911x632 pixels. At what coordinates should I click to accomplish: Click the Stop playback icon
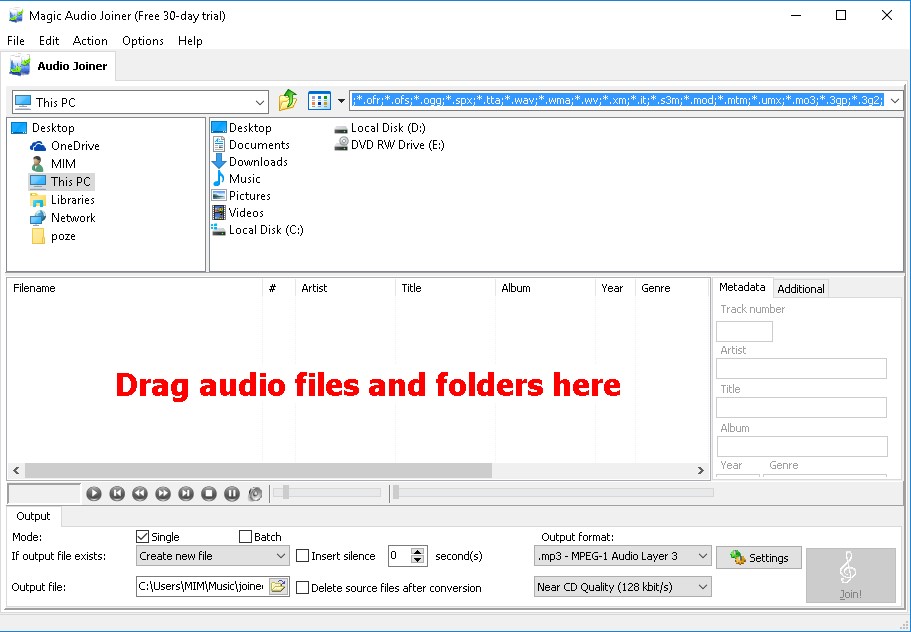(208, 493)
